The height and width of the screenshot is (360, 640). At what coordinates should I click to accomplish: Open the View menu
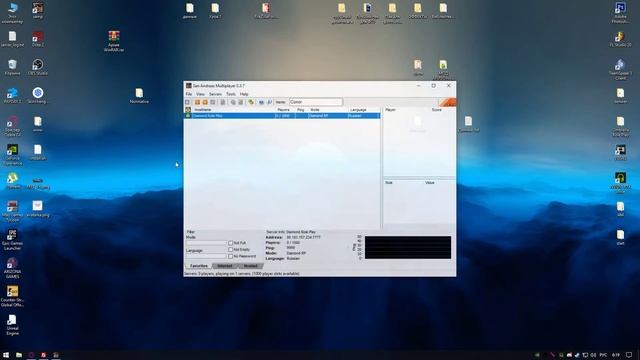[200, 94]
